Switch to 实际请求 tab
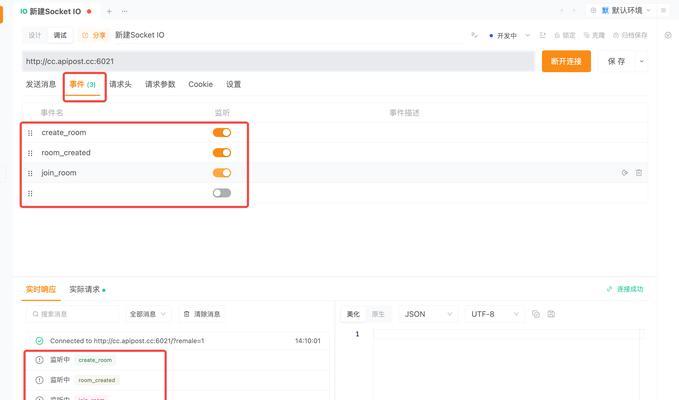Viewport: 679px width, 400px height. pos(85,289)
